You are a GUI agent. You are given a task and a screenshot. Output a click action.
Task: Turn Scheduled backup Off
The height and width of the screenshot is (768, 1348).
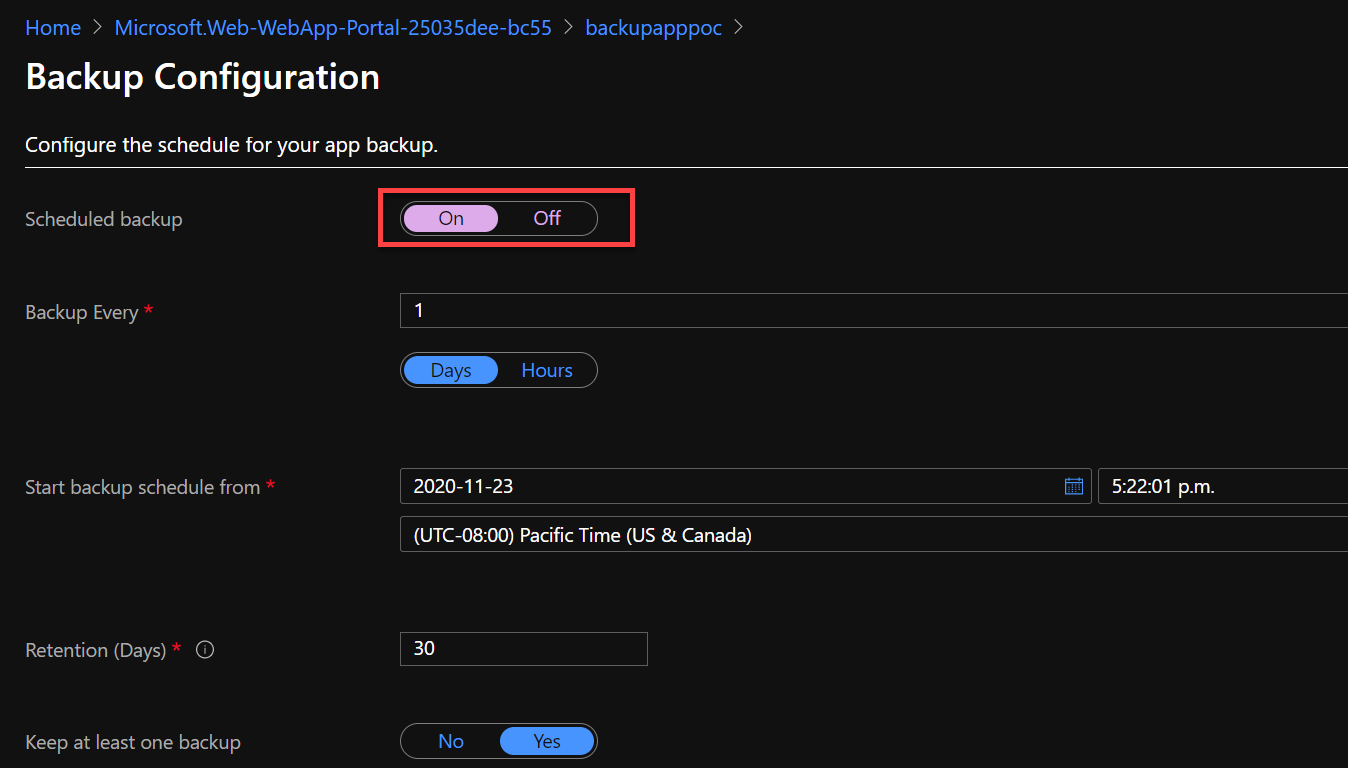[547, 218]
